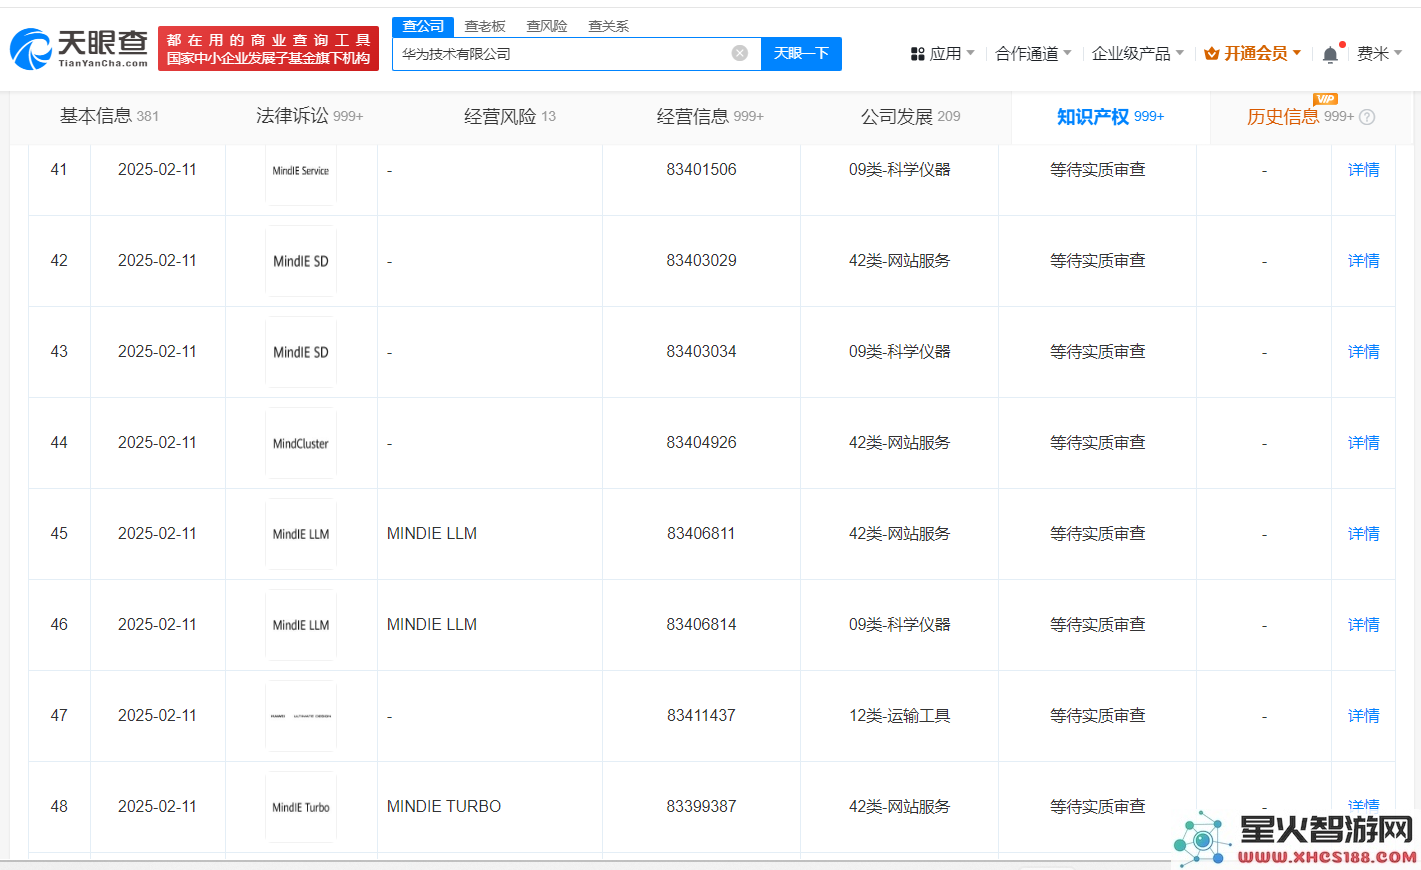Open the MindIE Service trademark thumbnail
The image size is (1421, 870).
pos(301,170)
